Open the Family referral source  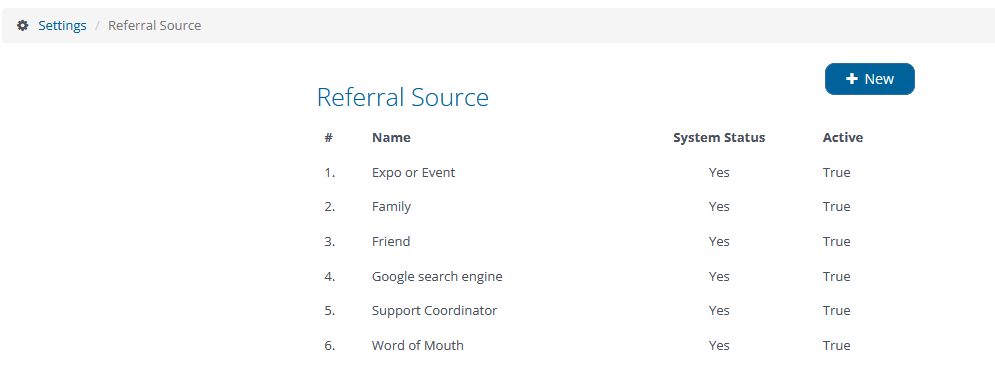tap(392, 207)
